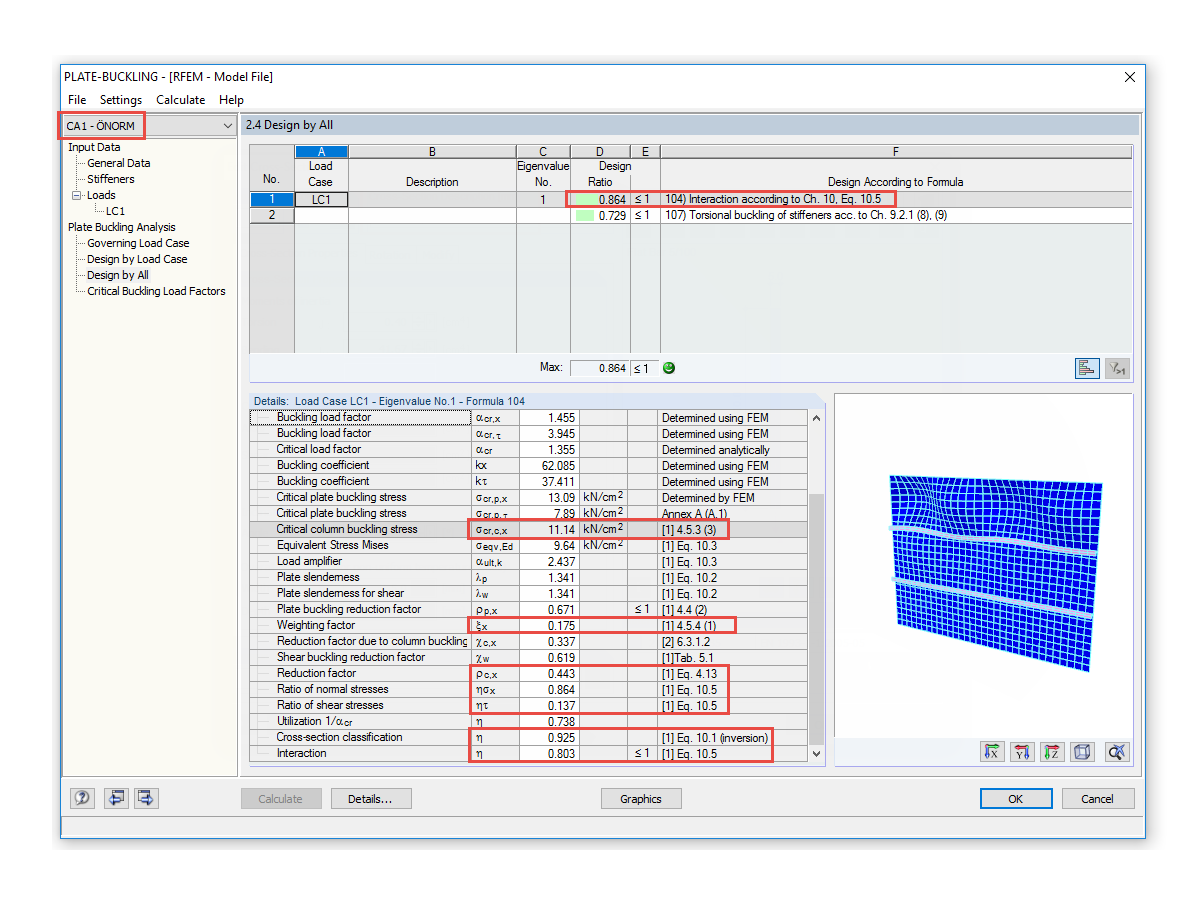The height and width of the screenshot is (900, 1200).
Task: Click Utilization 1/αcr row
Action: (x=528, y=721)
